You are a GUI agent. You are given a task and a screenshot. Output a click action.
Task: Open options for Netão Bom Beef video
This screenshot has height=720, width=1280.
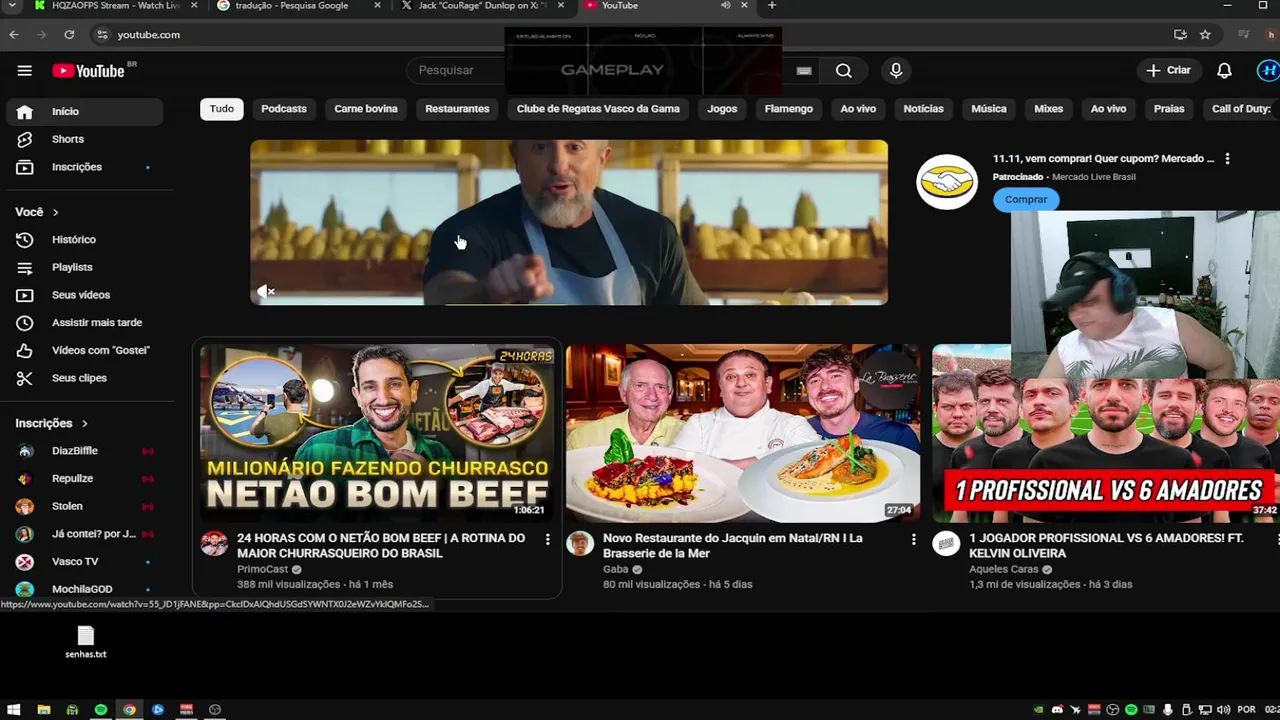(547, 540)
